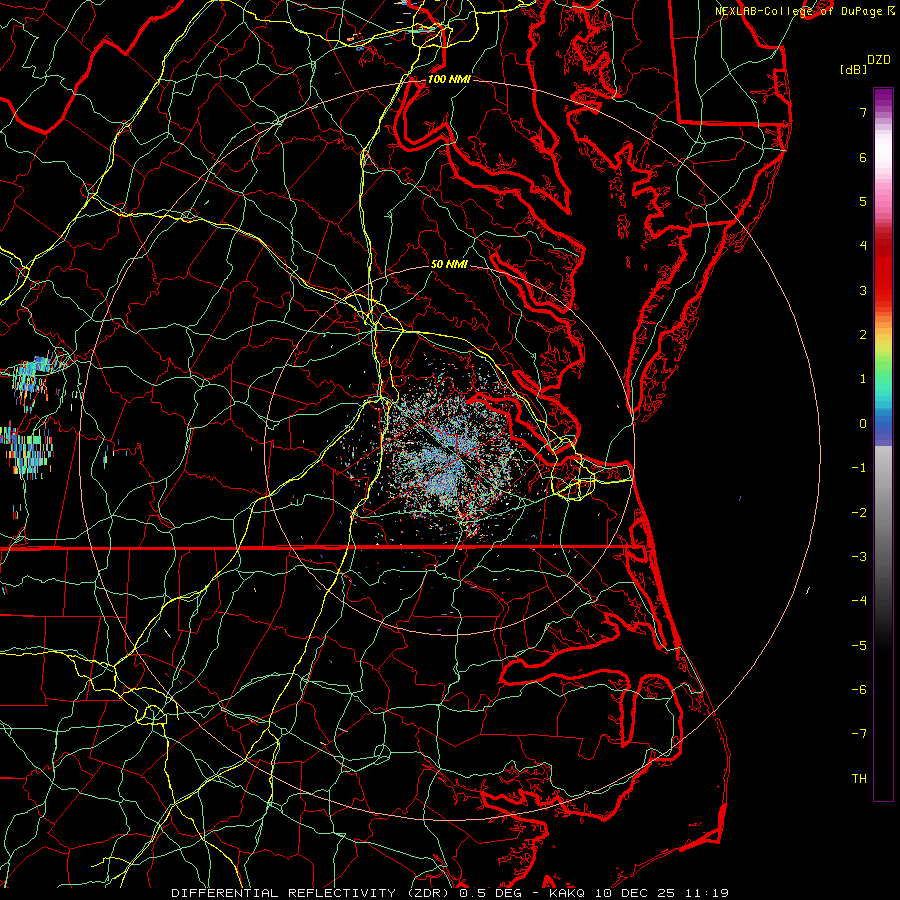
Task: Click the "10 DEC 25" date text
Action: (635, 893)
